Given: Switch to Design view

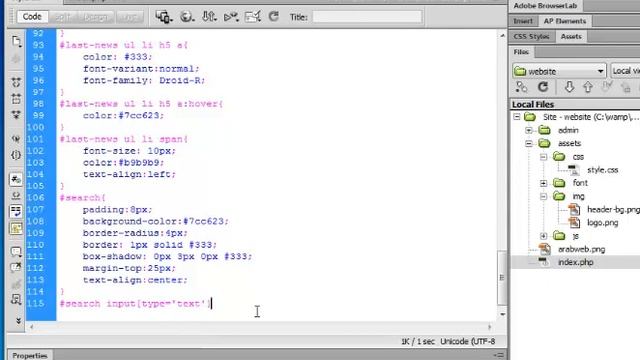Looking at the screenshot, I should 96,17.
